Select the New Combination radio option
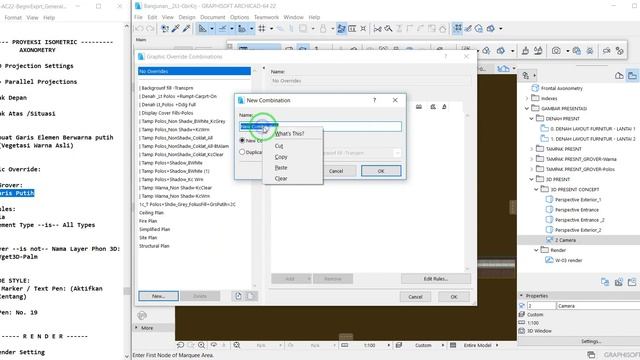The height and width of the screenshot is (360, 640). tap(242, 140)
